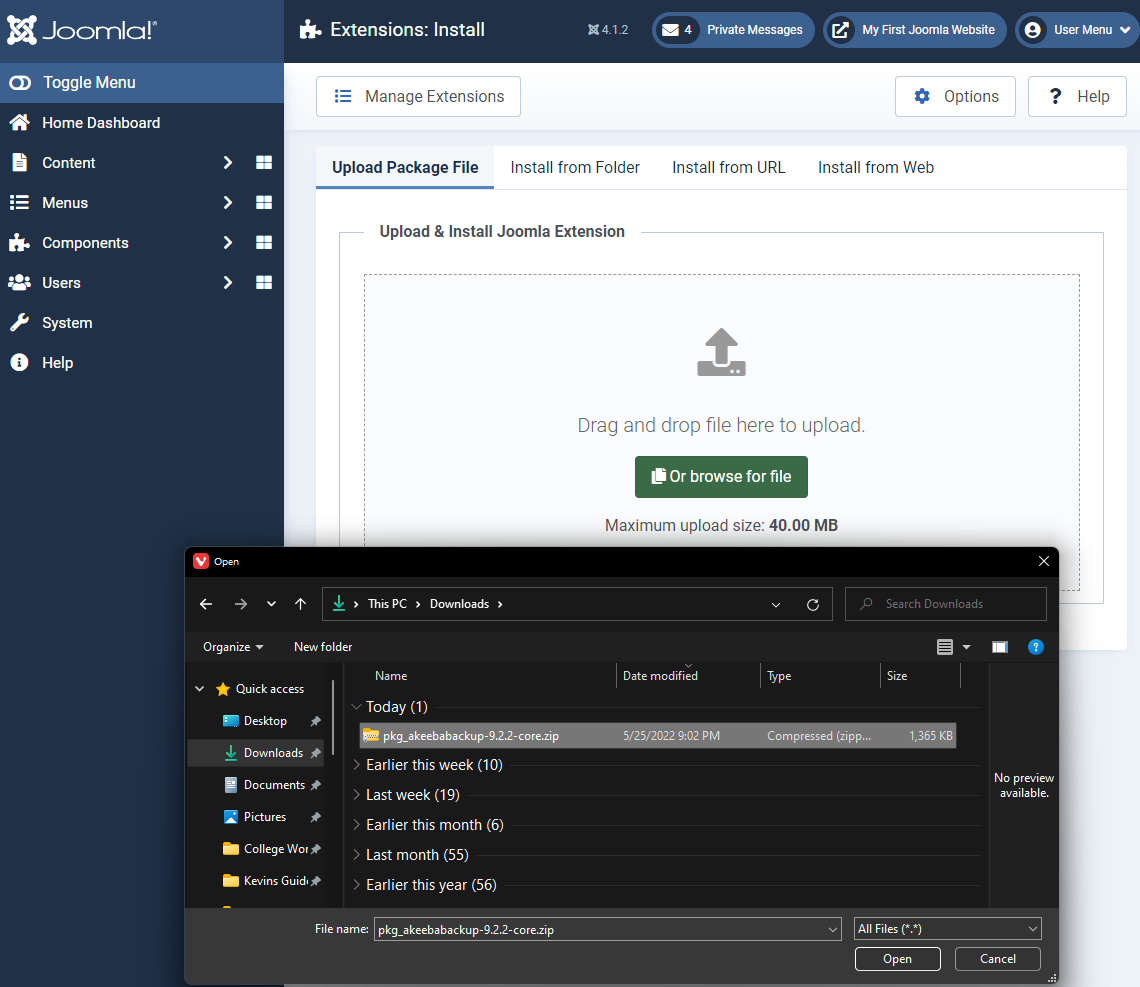This screenshot has width=1140, height=987.
Task: Click Manage Extensions button
Action: point(418,97)
